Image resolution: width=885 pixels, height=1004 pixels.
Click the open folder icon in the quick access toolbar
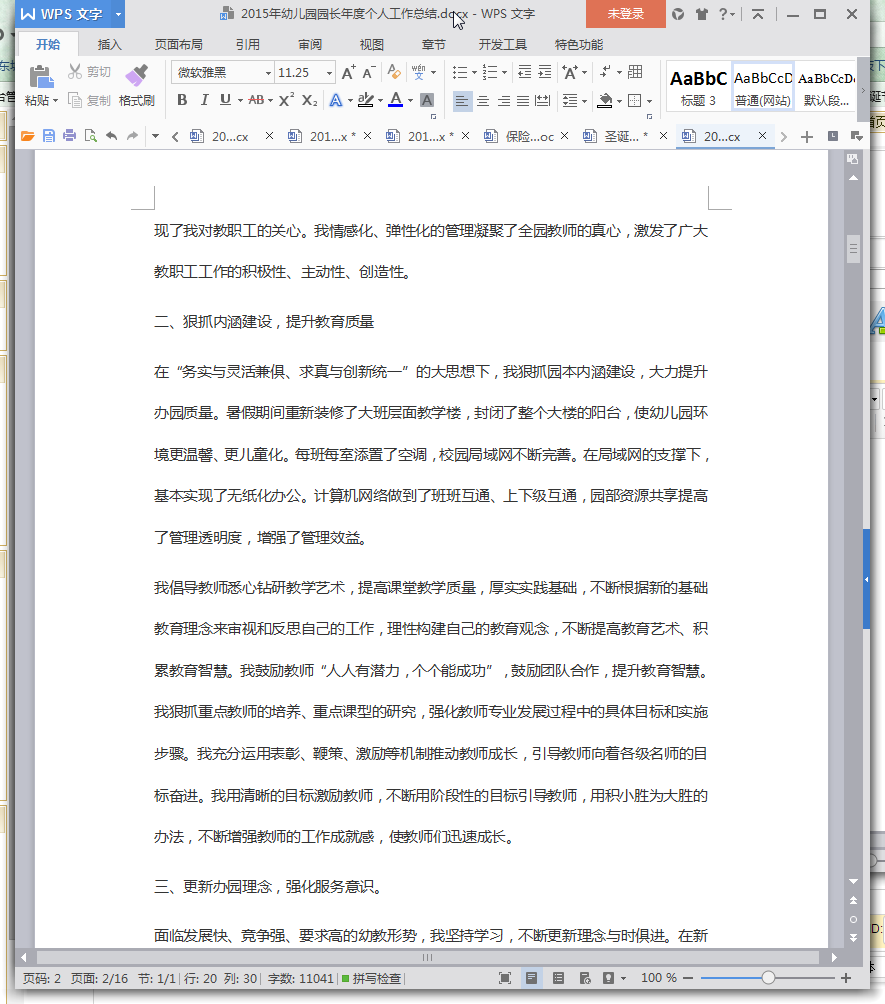point(28,136)
